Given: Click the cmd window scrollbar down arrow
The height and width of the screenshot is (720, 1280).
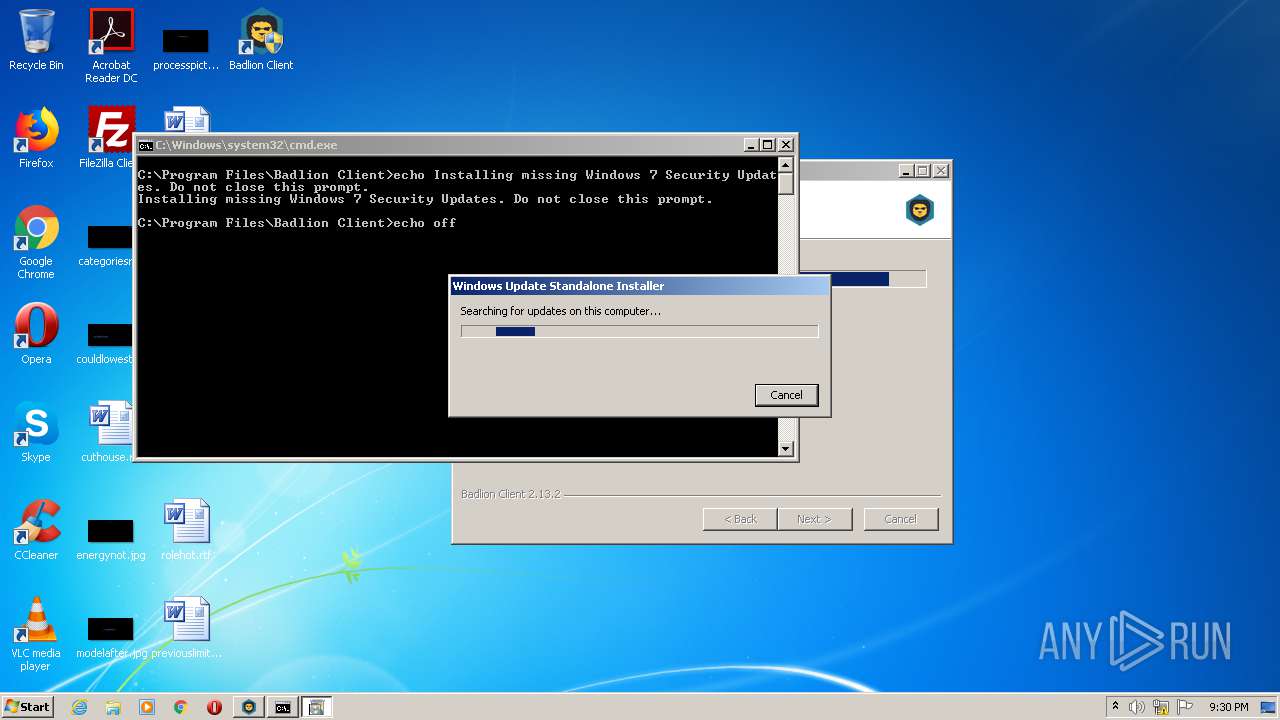Looking at the screenshot, I should 786,449.
